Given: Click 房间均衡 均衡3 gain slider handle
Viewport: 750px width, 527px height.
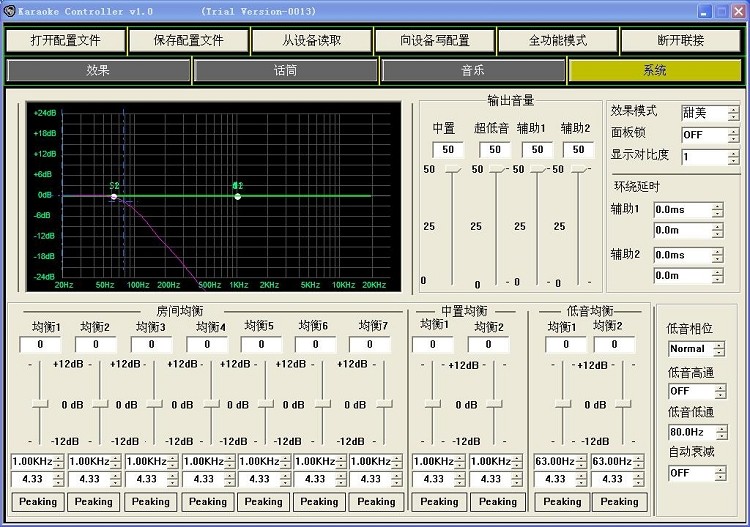Looking at the screenshot, I should [x=154, y=404].
